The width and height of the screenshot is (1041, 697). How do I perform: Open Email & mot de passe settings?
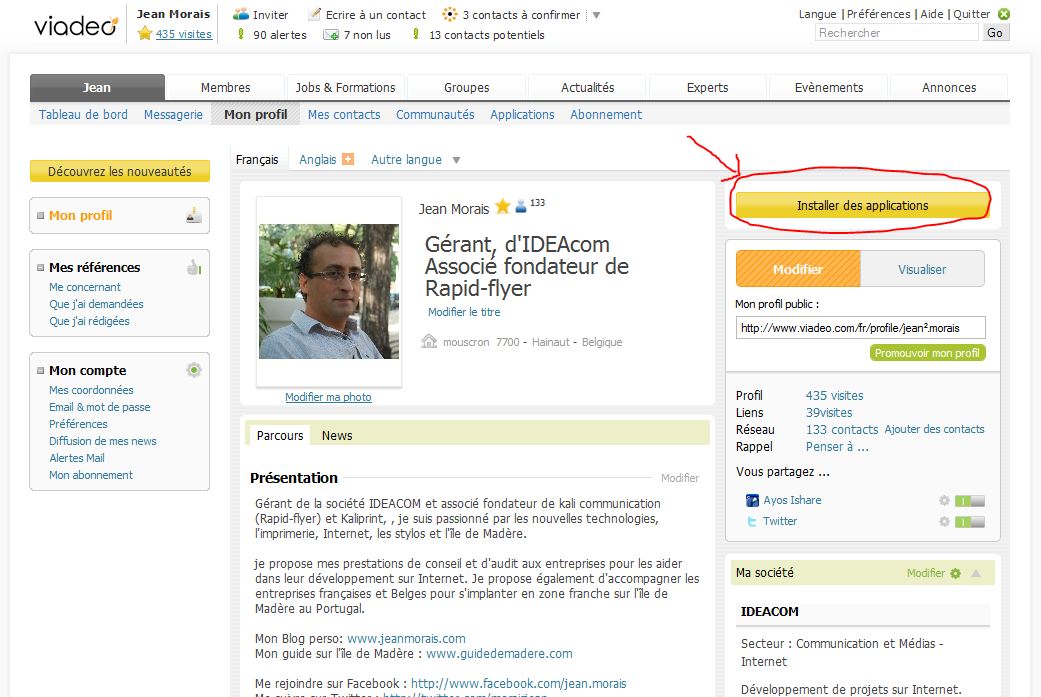(100, 407)
